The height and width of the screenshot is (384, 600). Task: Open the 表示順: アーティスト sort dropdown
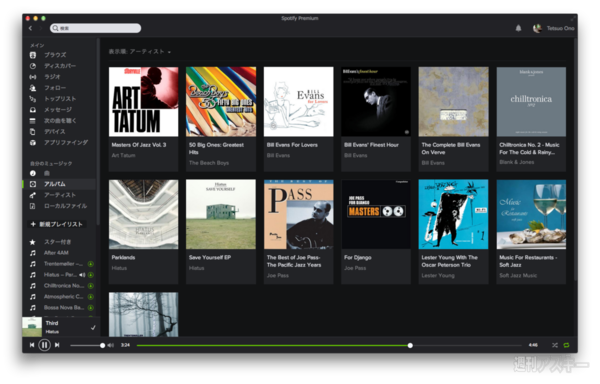click(139, 52)
